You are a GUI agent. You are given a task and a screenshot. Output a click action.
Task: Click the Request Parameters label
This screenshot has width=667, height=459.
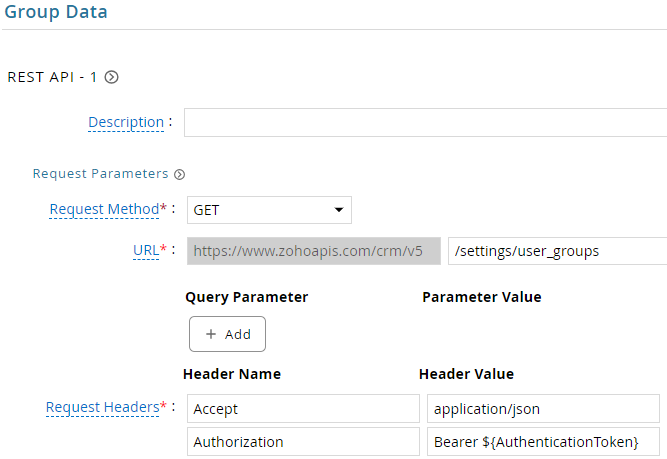point(100,174)
